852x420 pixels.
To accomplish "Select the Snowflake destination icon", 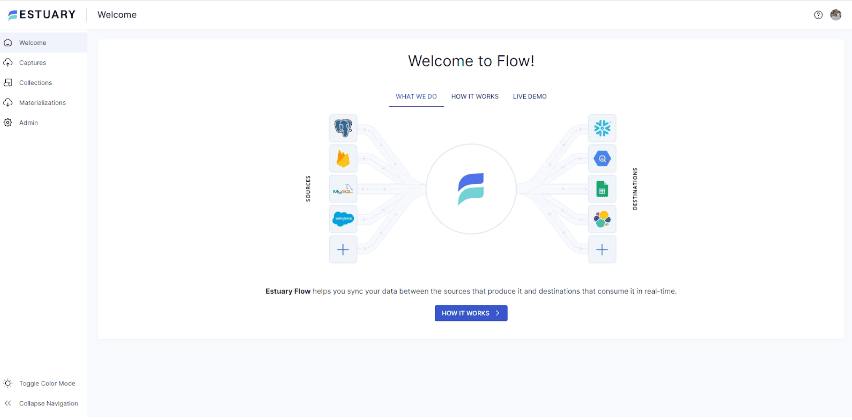I will pyautogui.click(x=602, y=128).
